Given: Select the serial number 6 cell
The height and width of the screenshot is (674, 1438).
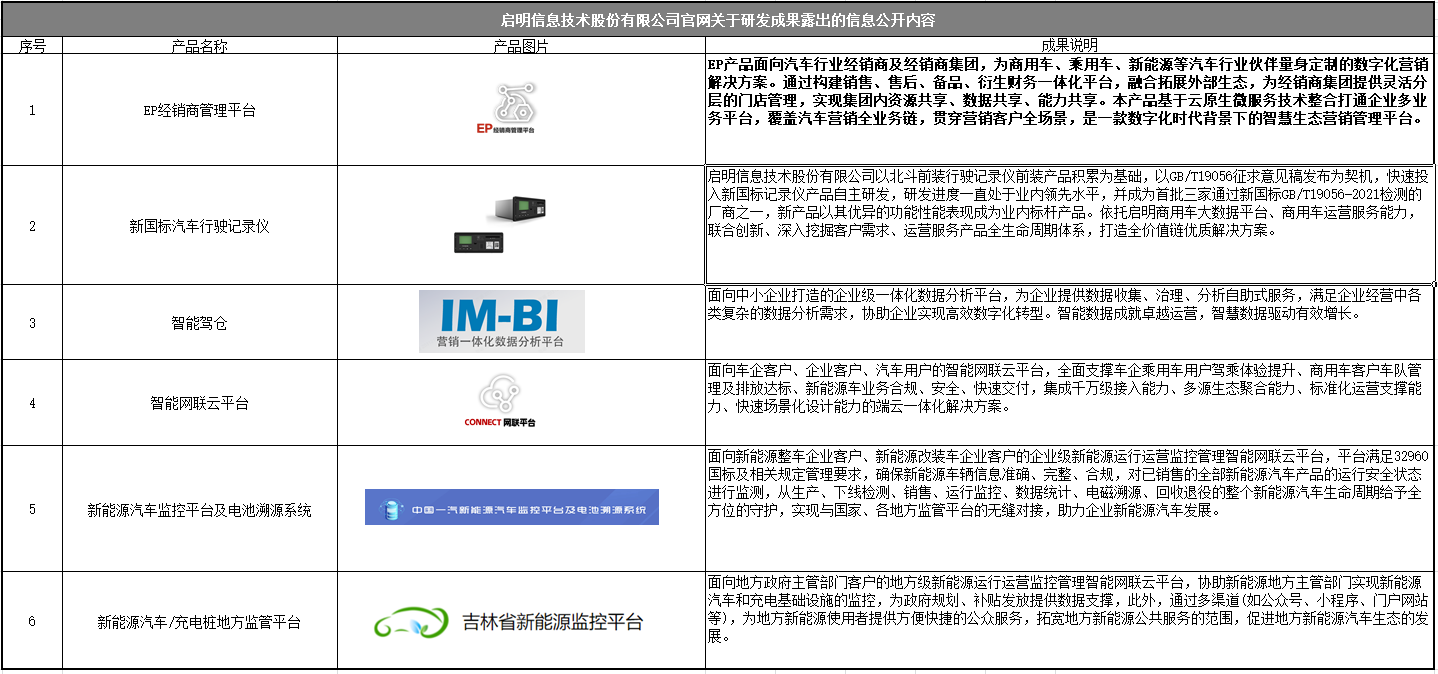Looking at the screenshot, I should click(x=32, y=622).
